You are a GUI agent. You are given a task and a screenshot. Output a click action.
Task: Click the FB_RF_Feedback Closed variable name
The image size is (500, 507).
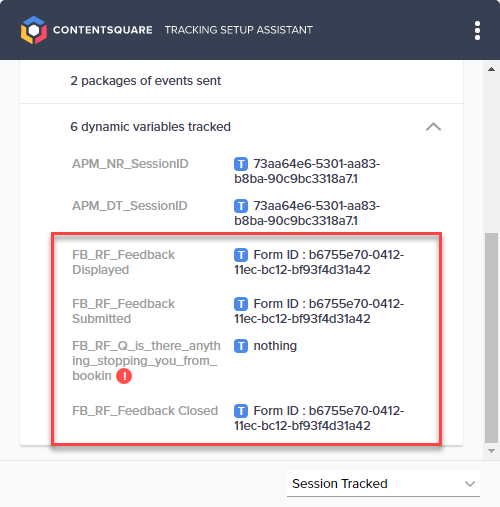[145, 411]
